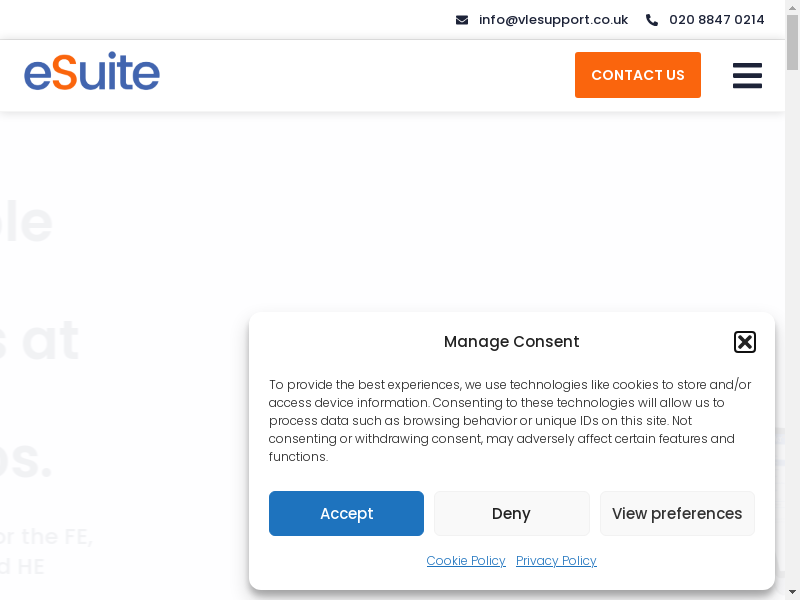Open the info@vlesupport.co.uk email link

tap(553, 20)
